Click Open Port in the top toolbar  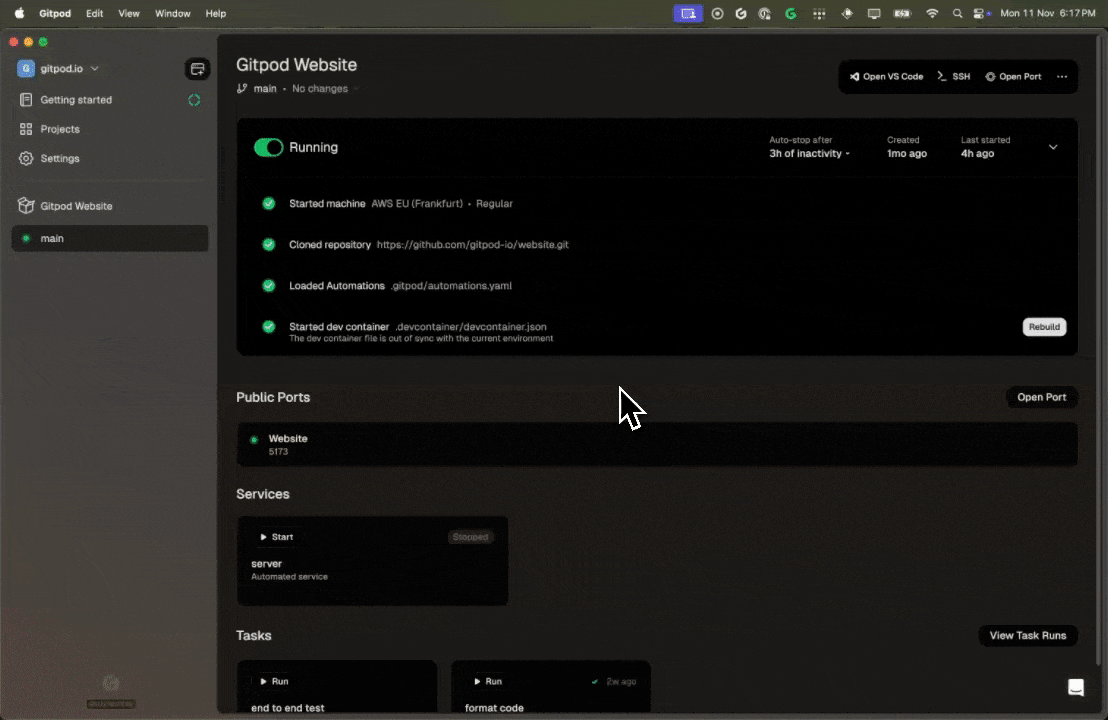click(1013, 76)
